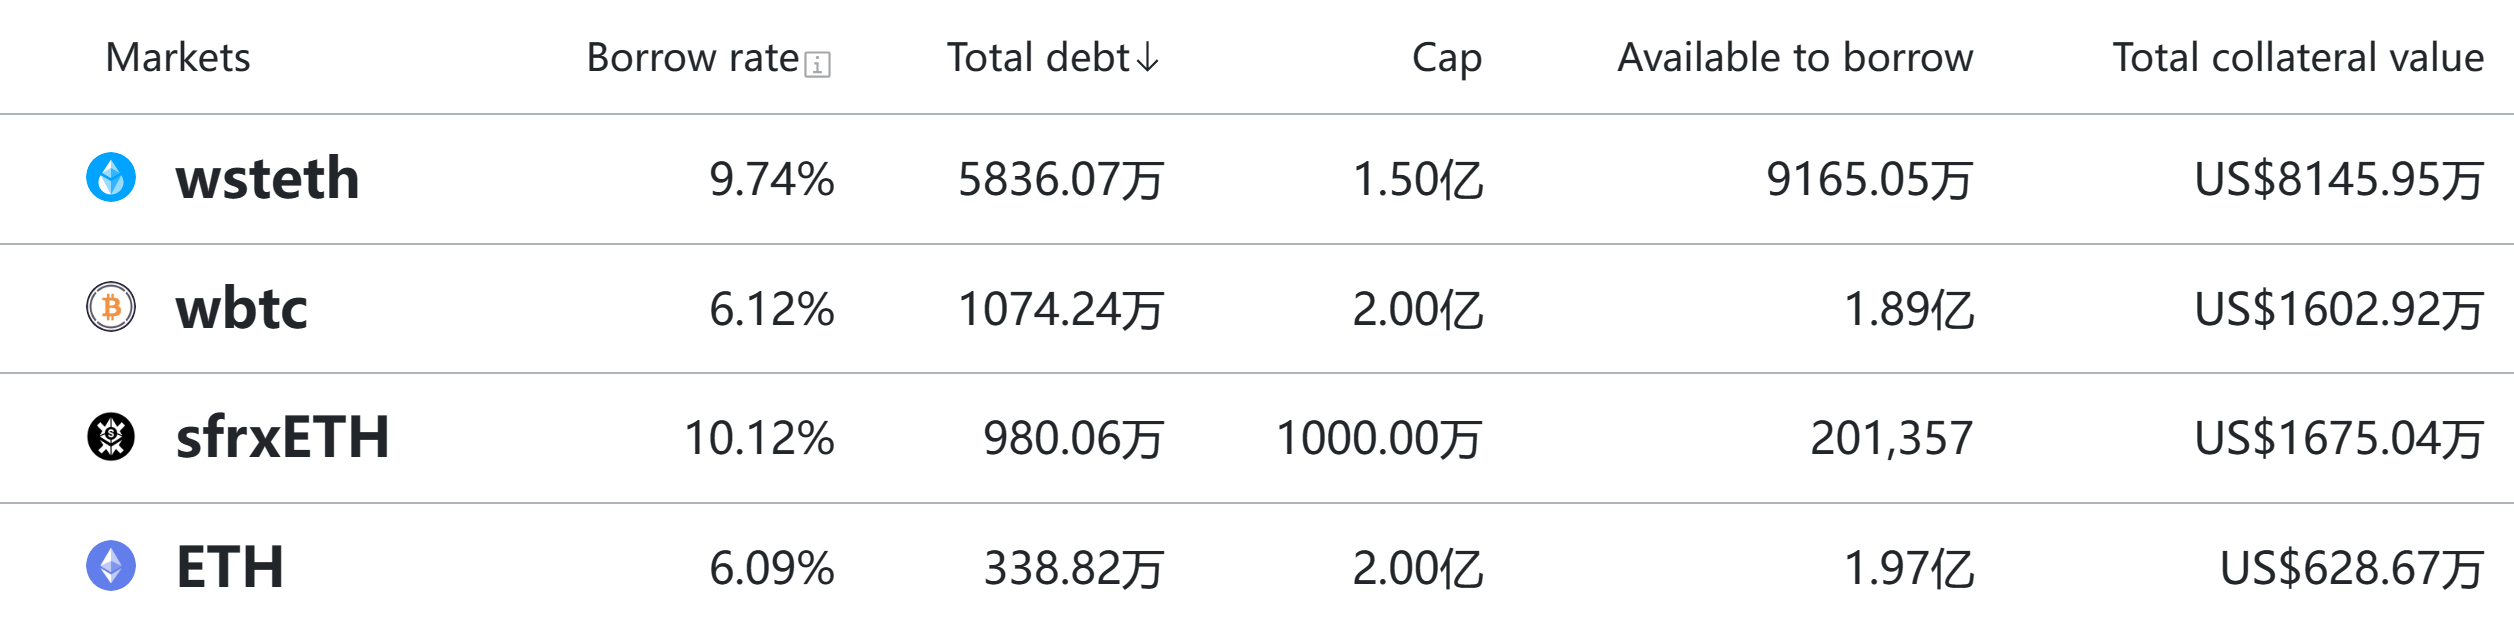Open the sfrxETH market row
The width and height of the screenshot is (2514, 619).
pos(1257,438)
